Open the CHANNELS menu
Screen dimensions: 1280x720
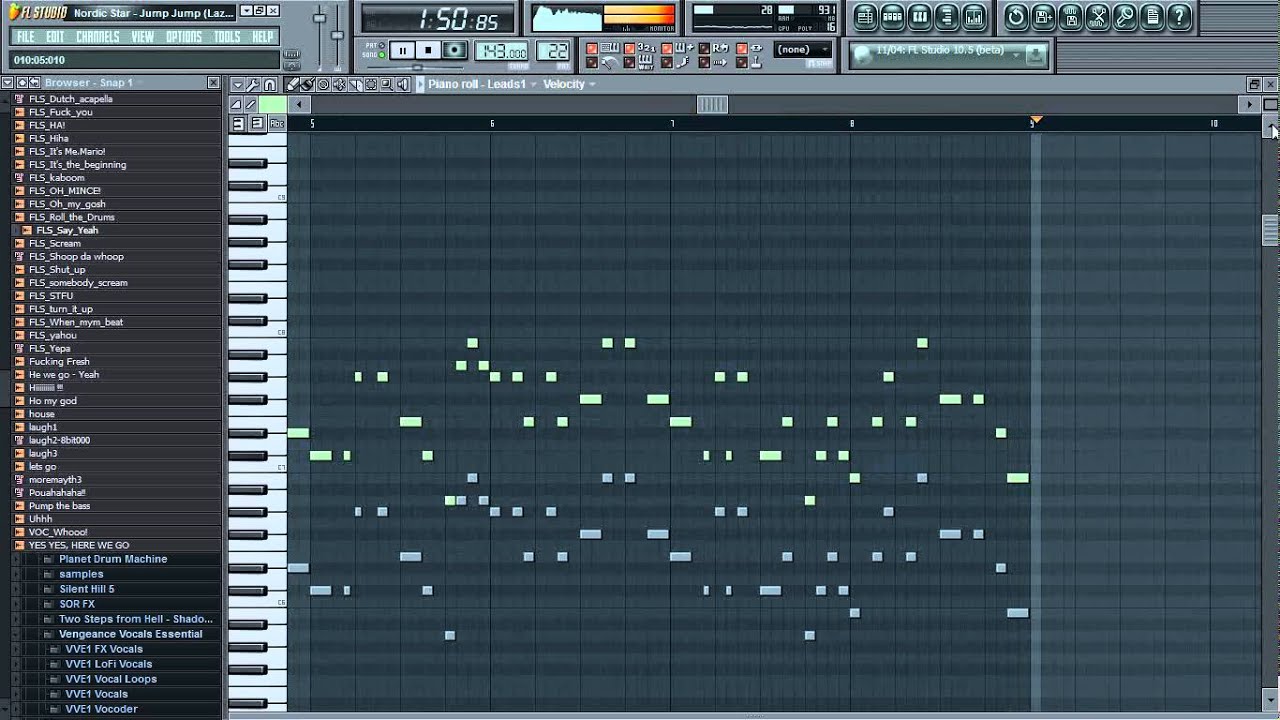98,37
